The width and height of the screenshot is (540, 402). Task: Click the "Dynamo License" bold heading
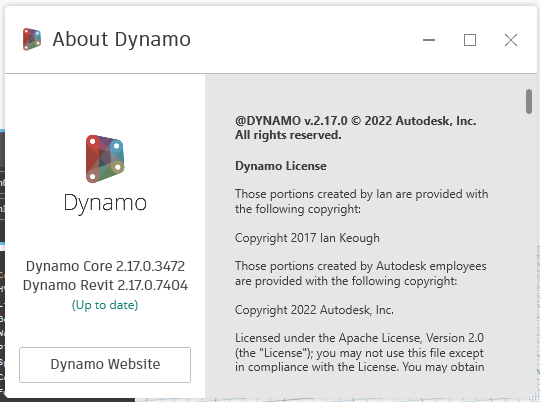pos(281,166)
